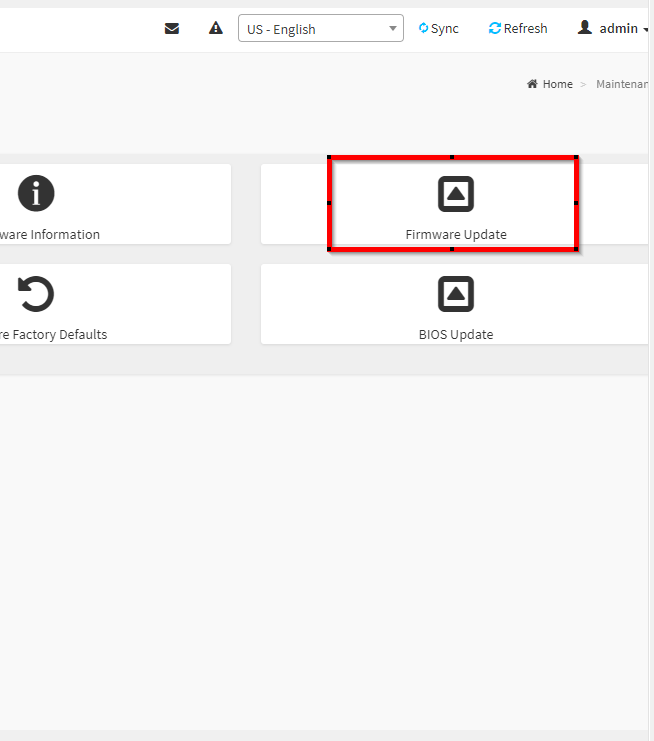Click the Refresh text link
The image size is (654, 741).
[x=525, y=29]
